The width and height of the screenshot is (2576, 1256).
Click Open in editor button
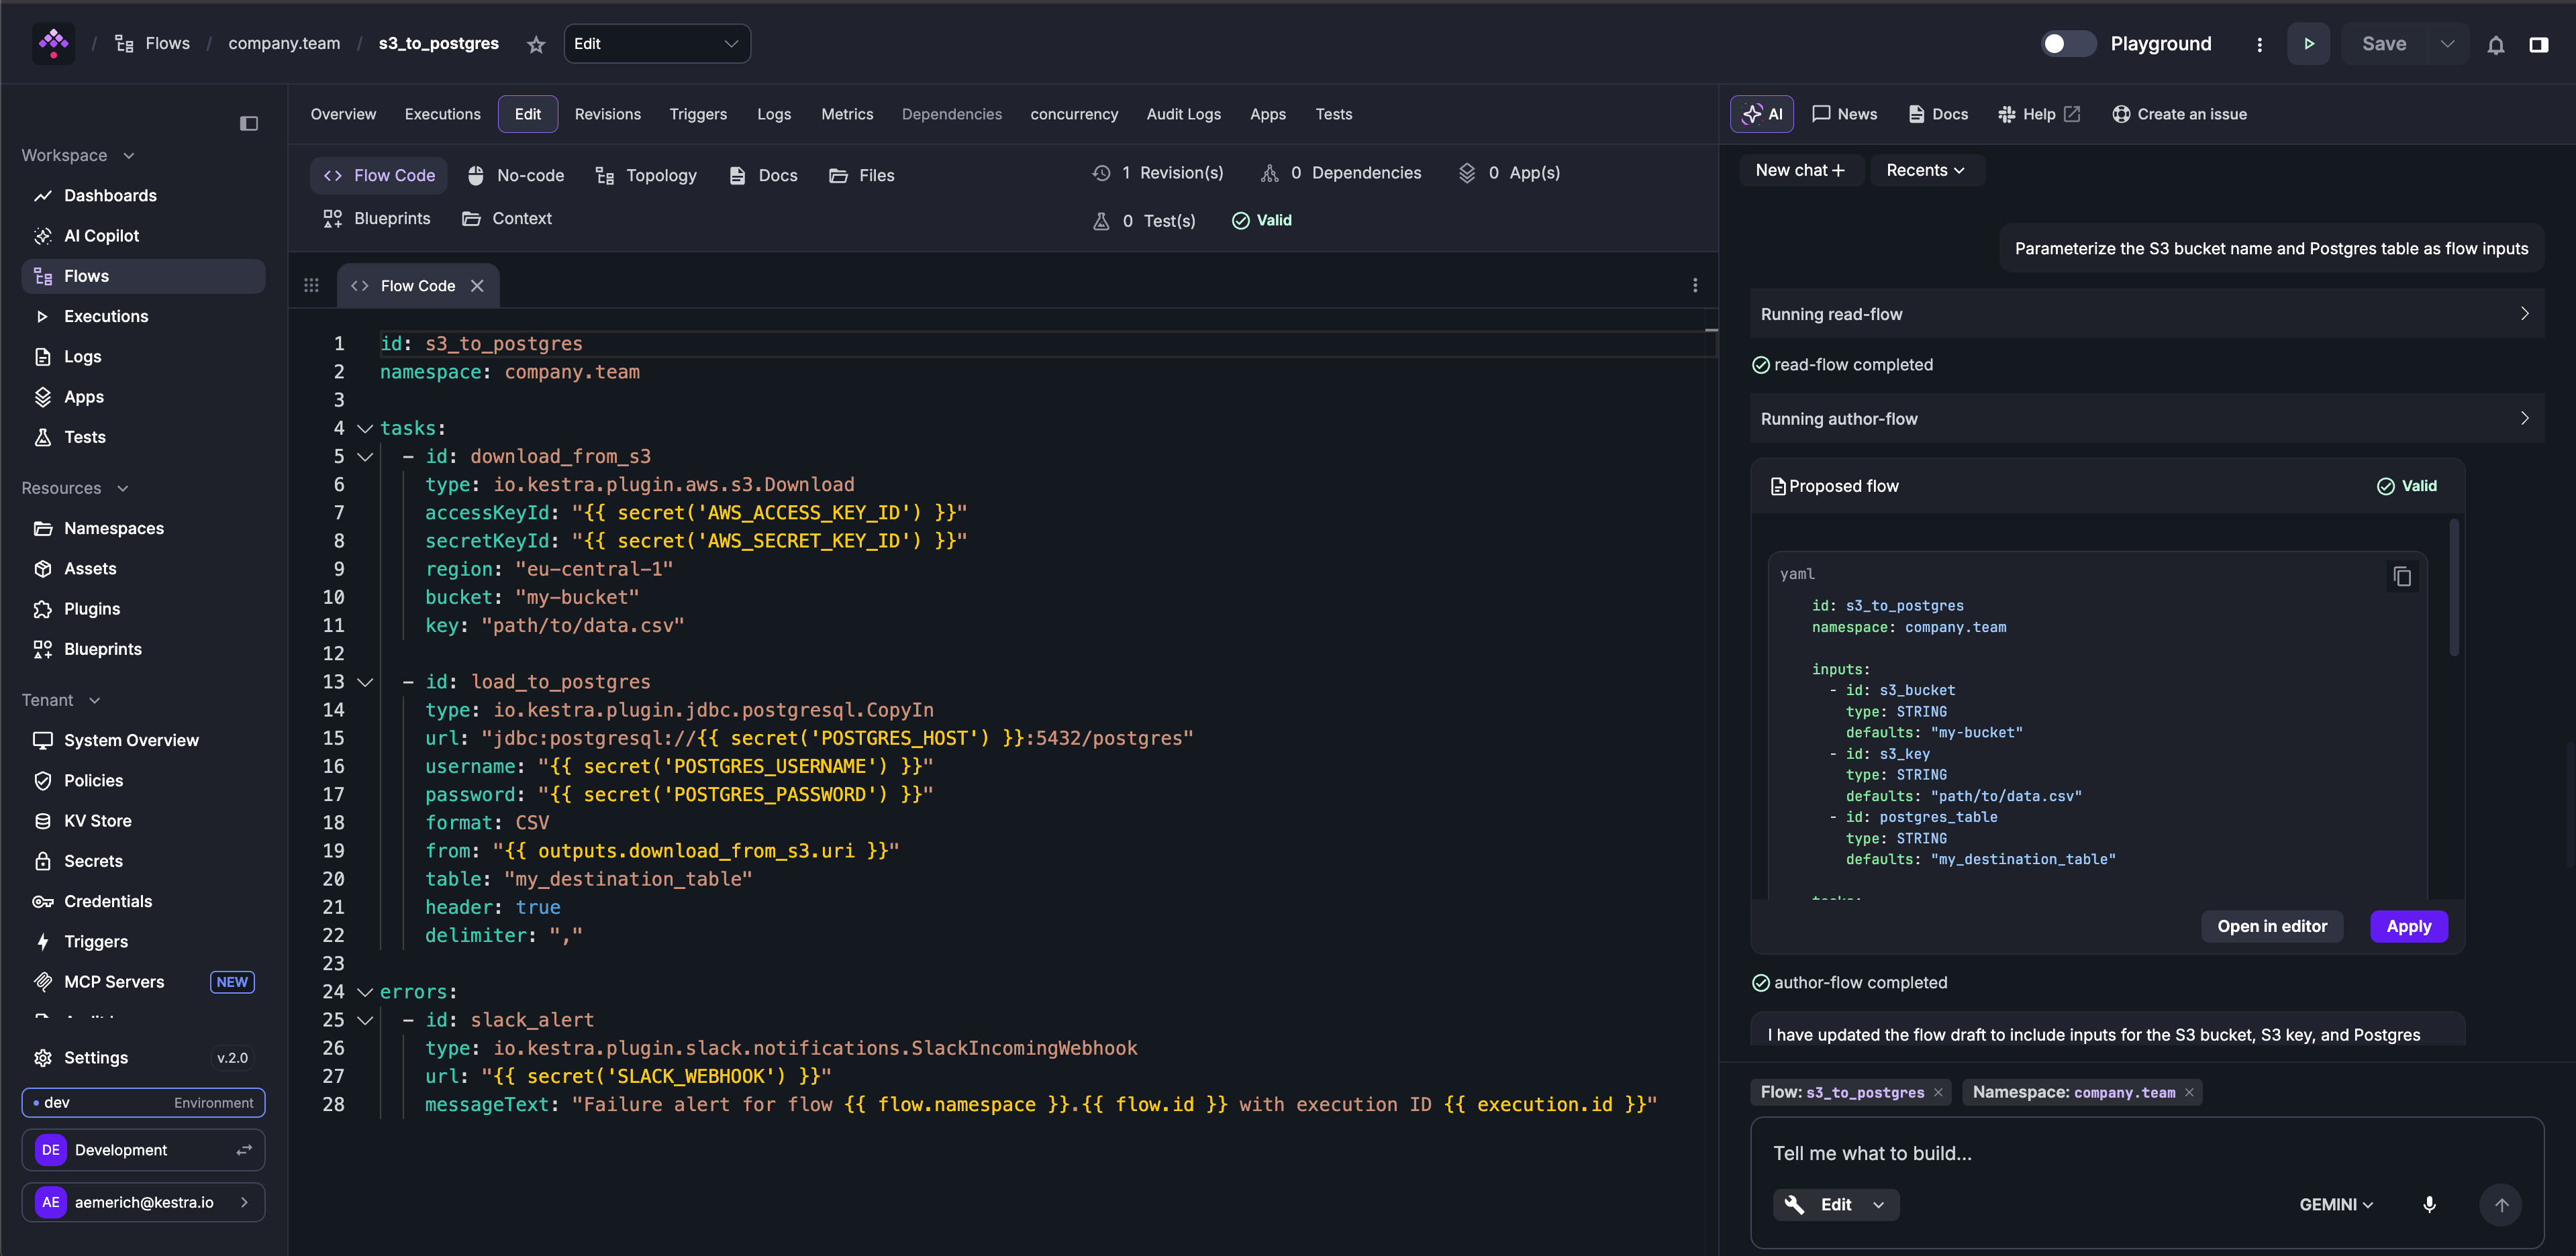(2272, 926)
